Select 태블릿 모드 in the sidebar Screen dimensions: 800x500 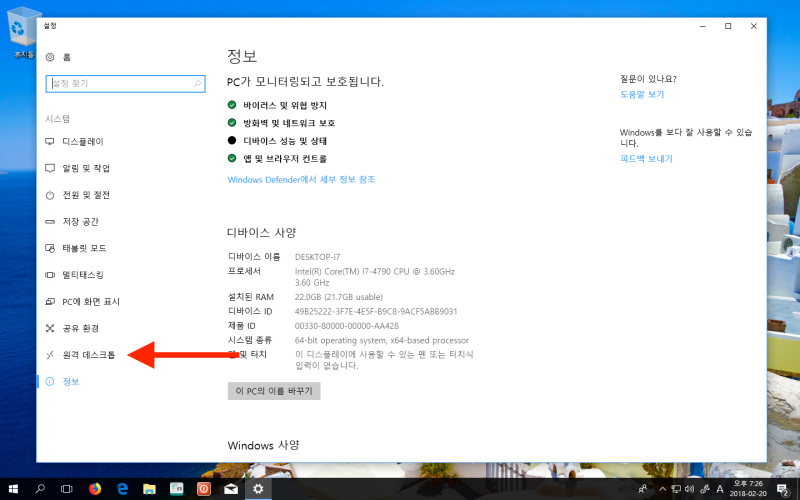[x=76, y=248]
